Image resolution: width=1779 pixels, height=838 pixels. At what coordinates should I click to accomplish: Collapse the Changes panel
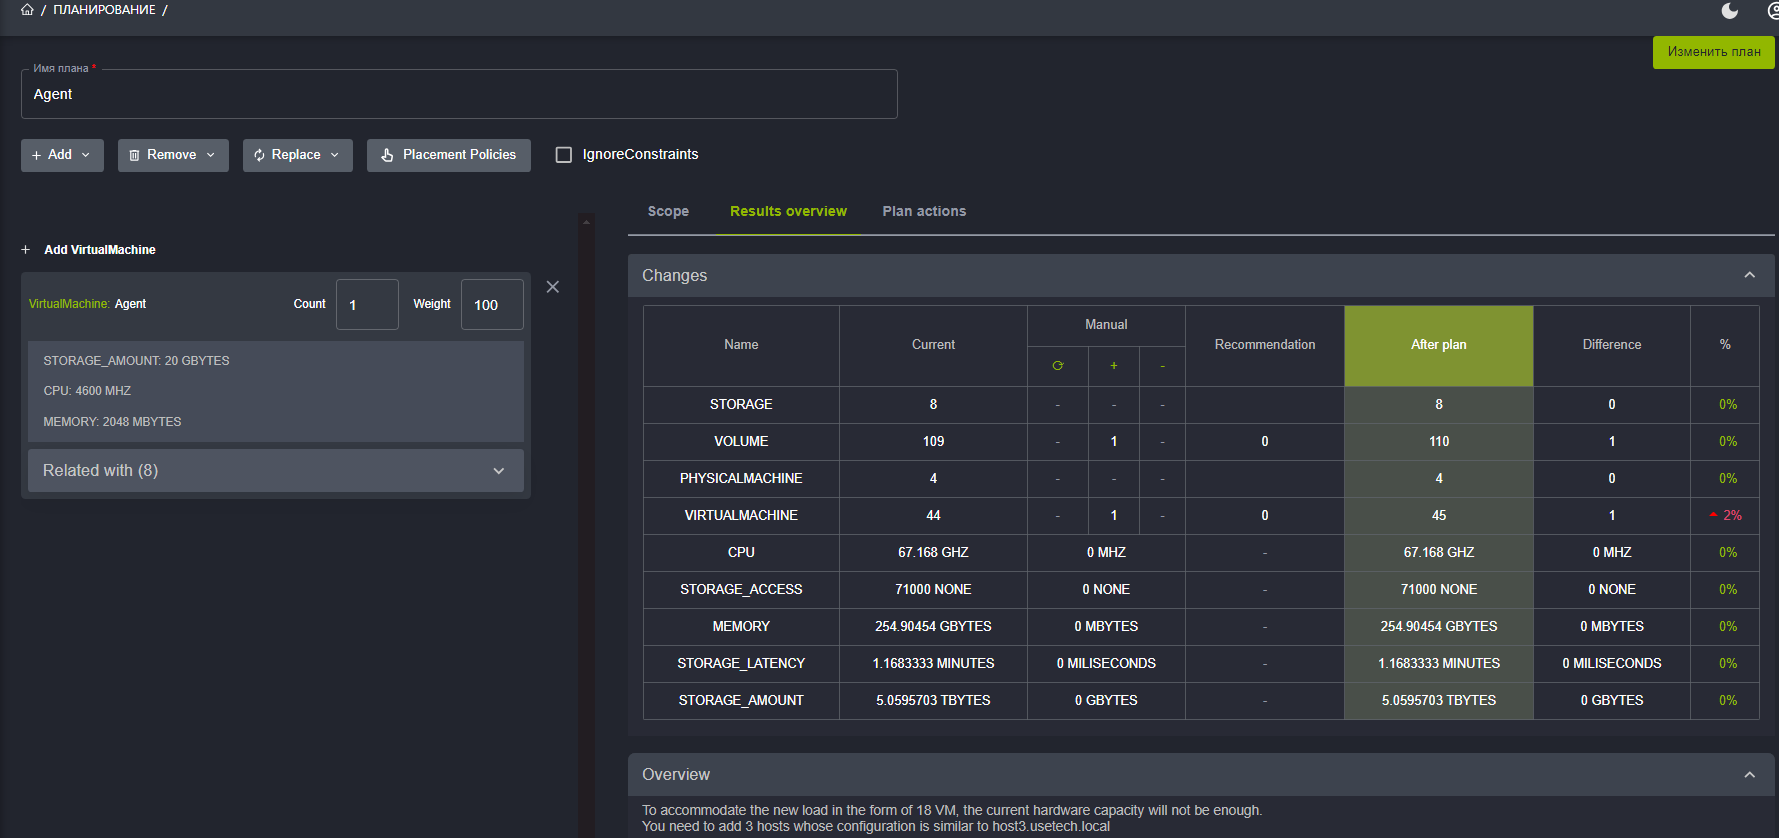1750,276
